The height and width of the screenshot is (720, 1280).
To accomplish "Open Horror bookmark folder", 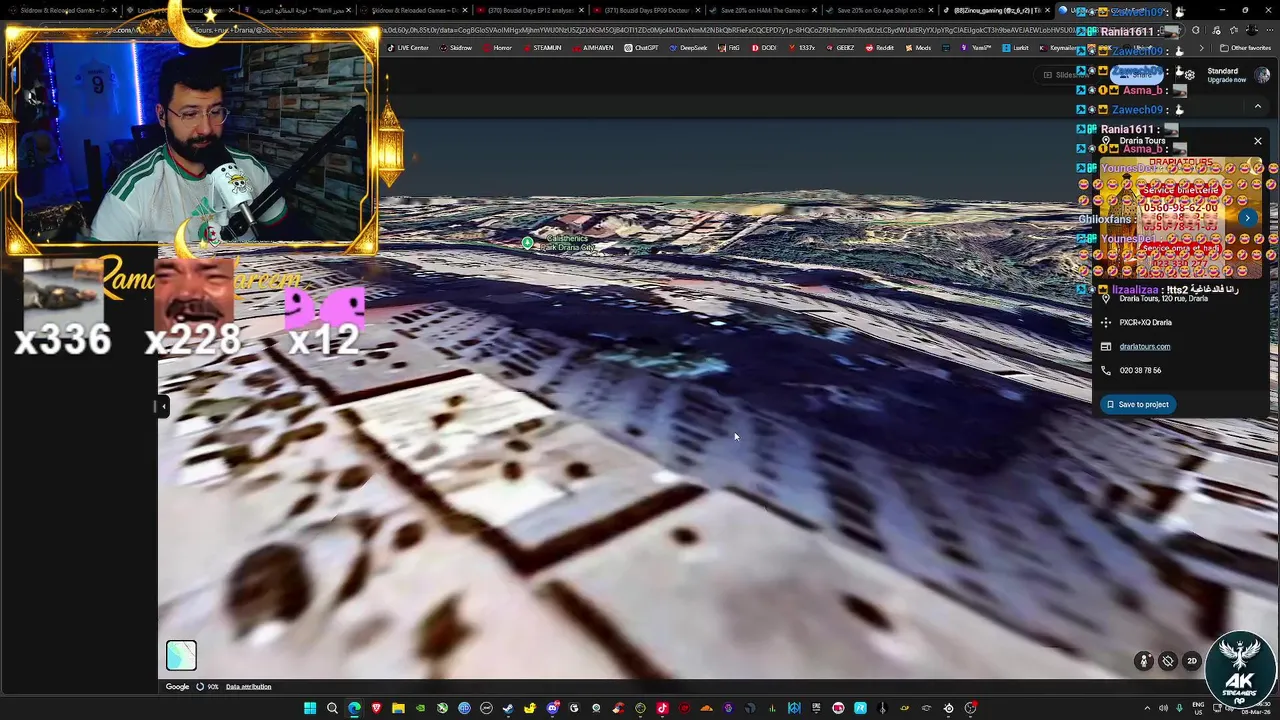I will [498, 48].
